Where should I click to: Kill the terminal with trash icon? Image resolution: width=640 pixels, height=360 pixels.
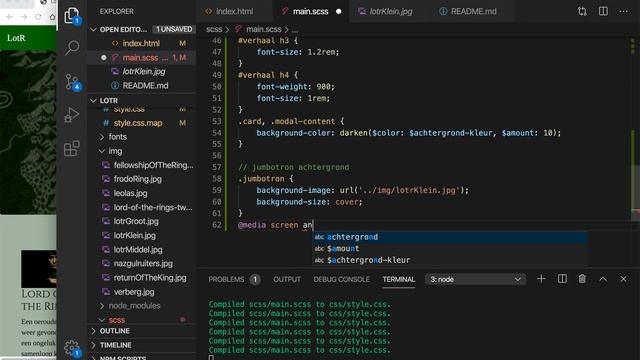[582, 279]
